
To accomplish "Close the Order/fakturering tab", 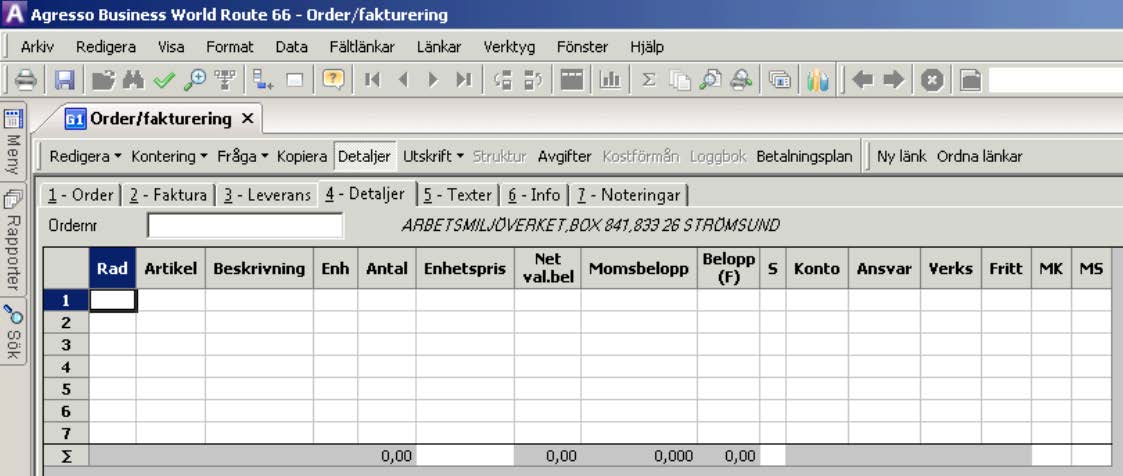I will (x=247, y=119).
